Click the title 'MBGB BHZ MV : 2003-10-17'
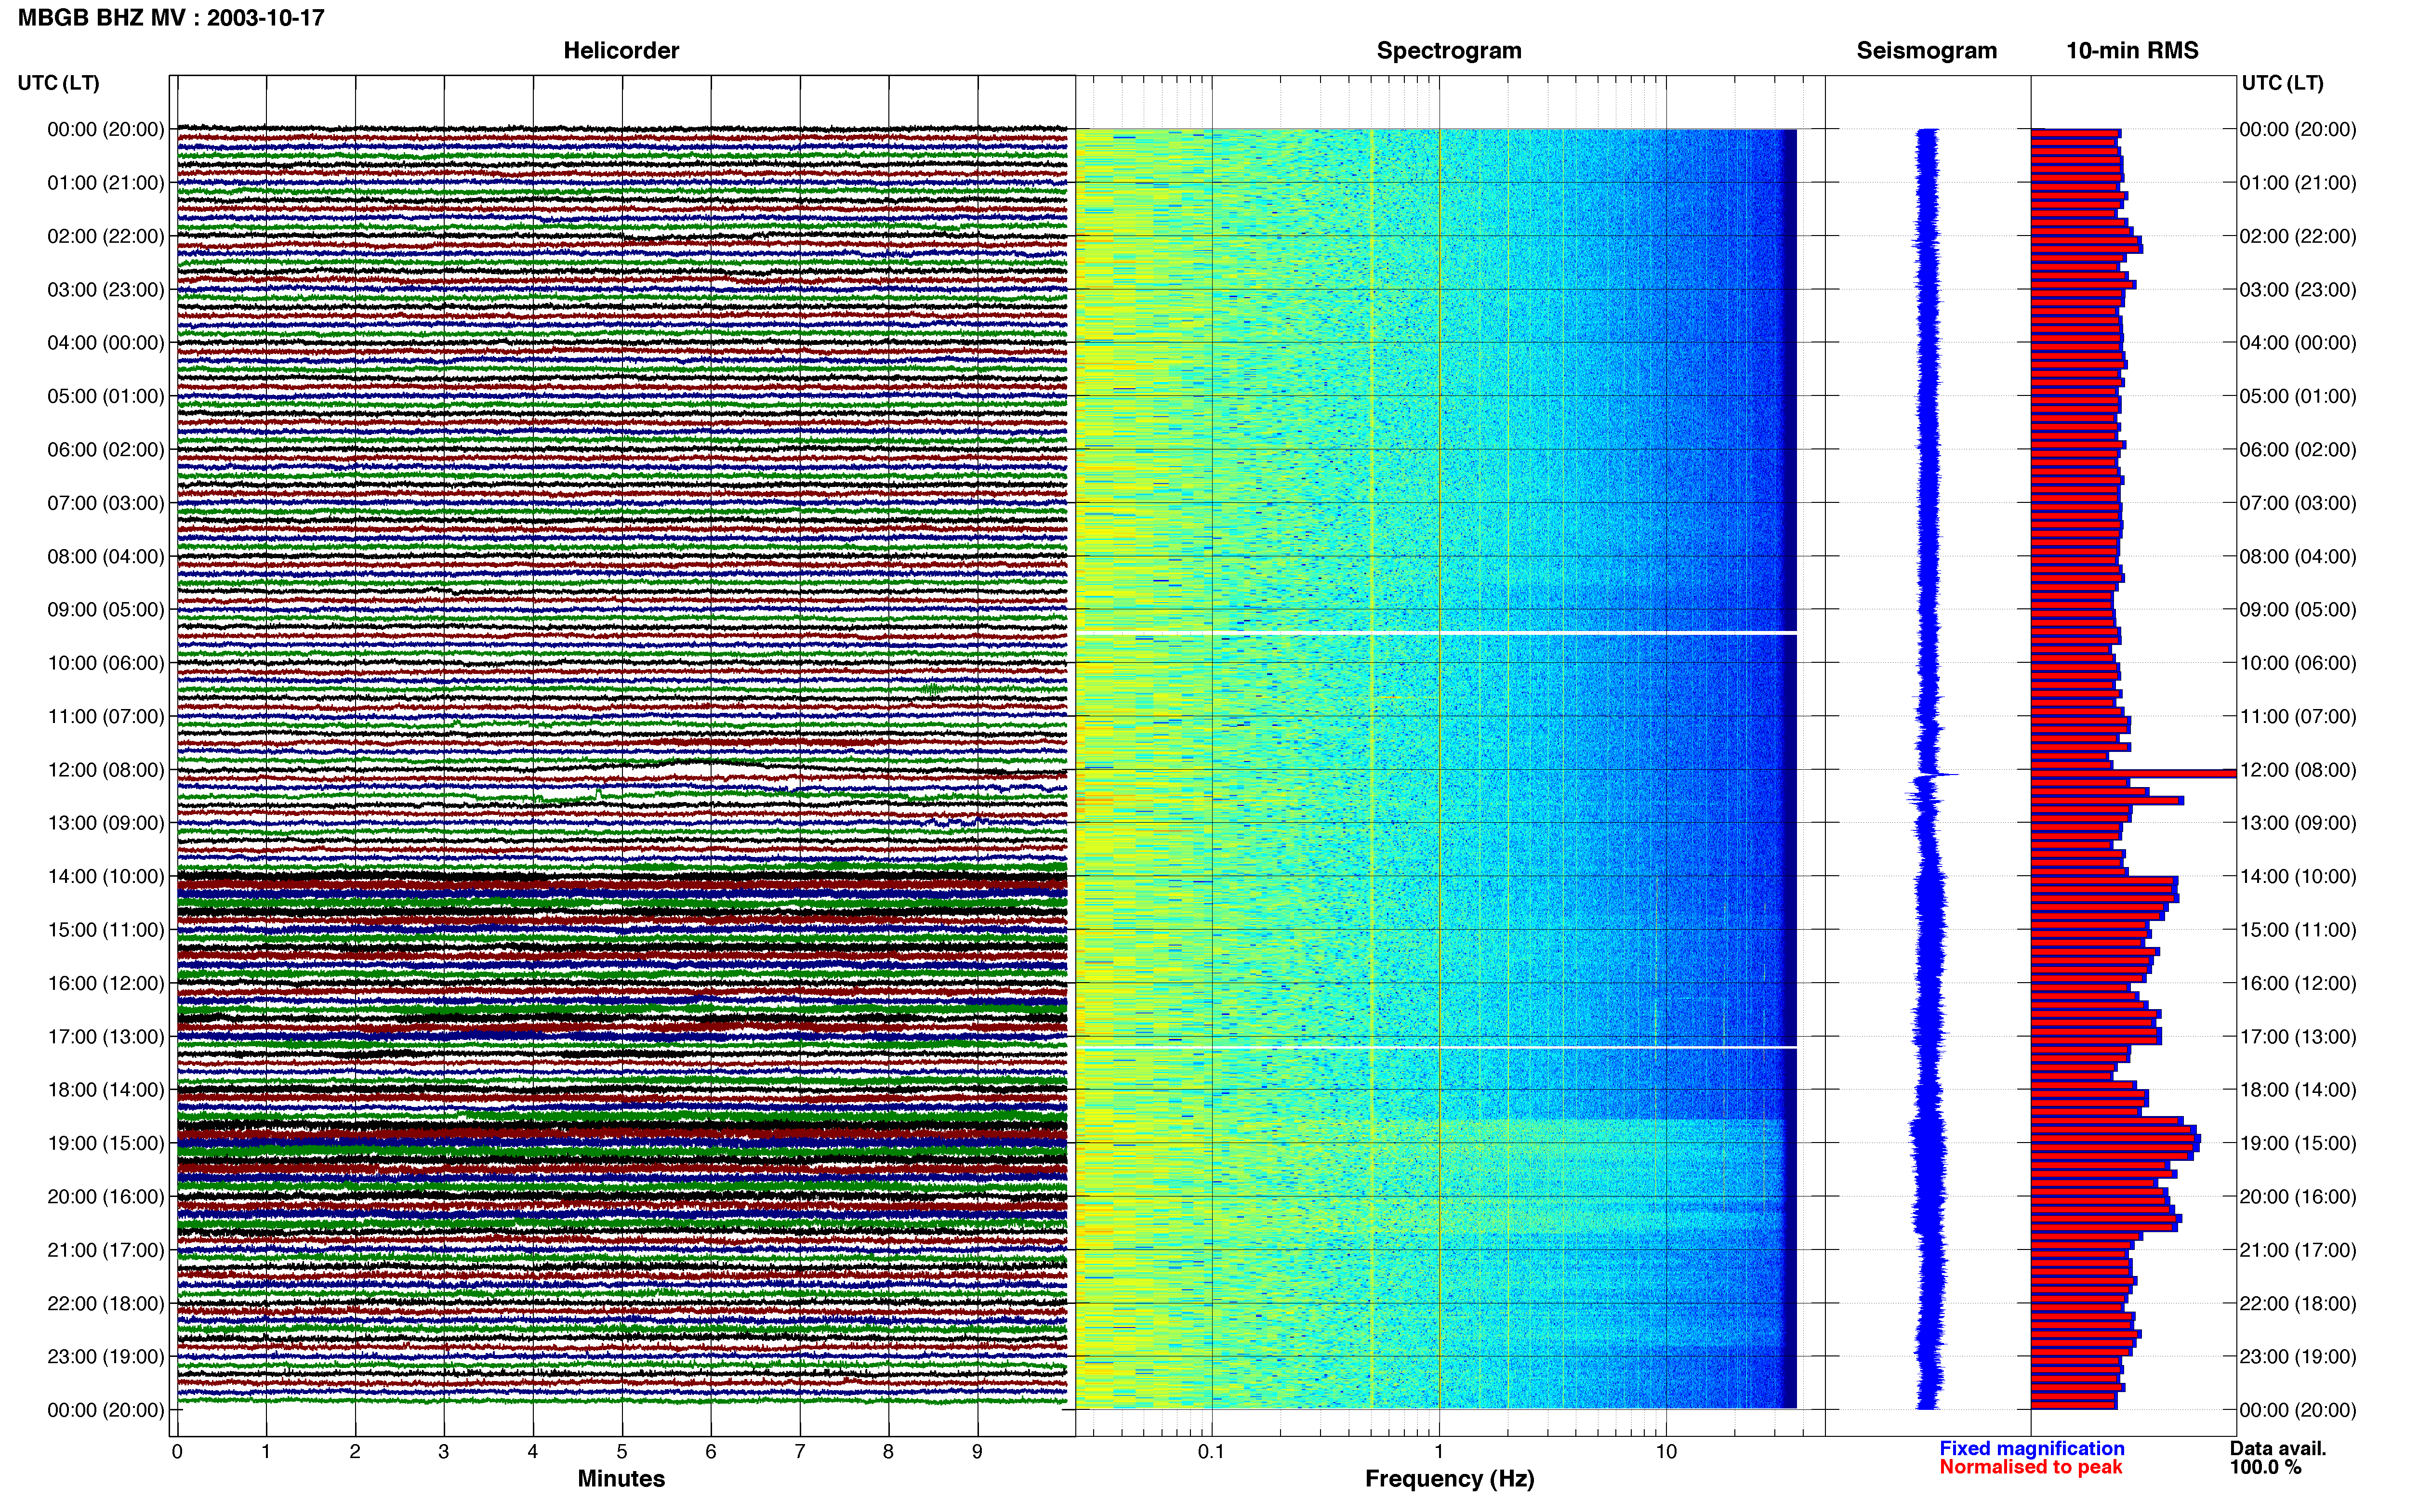 pos(171,18)
